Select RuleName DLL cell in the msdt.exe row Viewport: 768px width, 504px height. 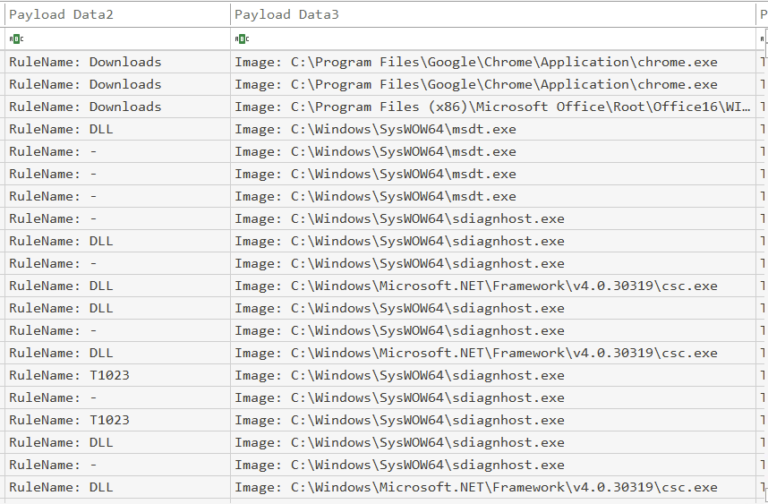coord(61,129)
